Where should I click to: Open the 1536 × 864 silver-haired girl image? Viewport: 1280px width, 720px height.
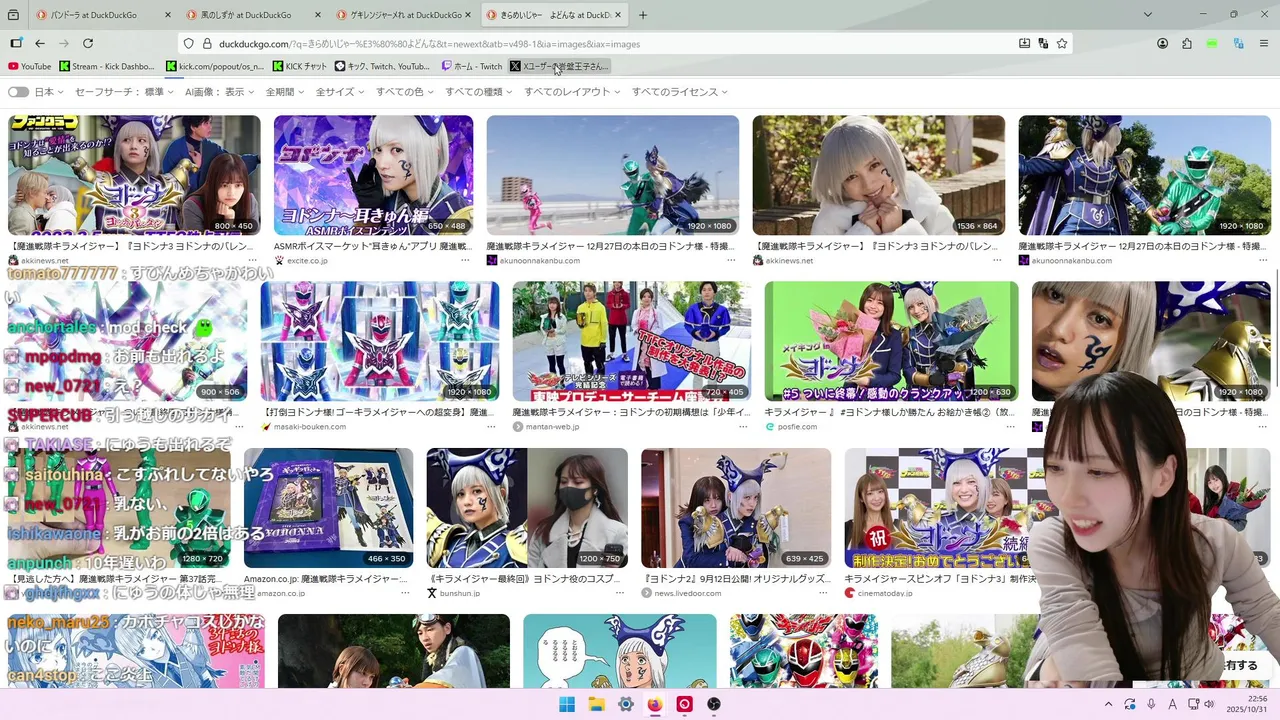point(879,175)
